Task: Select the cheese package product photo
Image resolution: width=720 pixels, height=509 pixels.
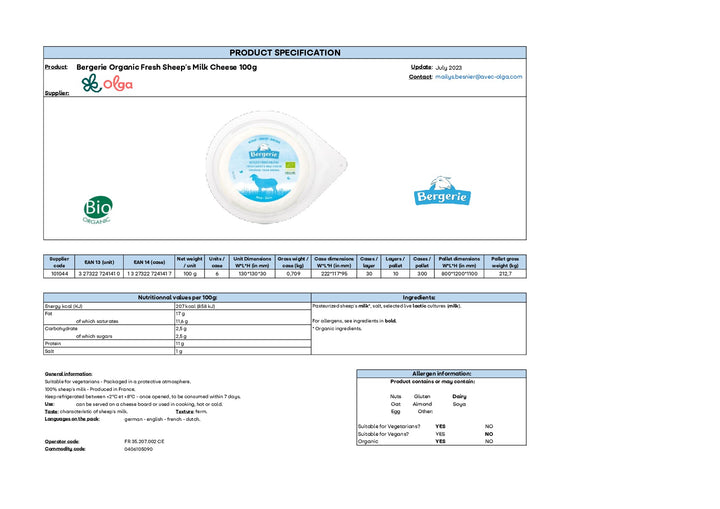Action: pos(276,167)
